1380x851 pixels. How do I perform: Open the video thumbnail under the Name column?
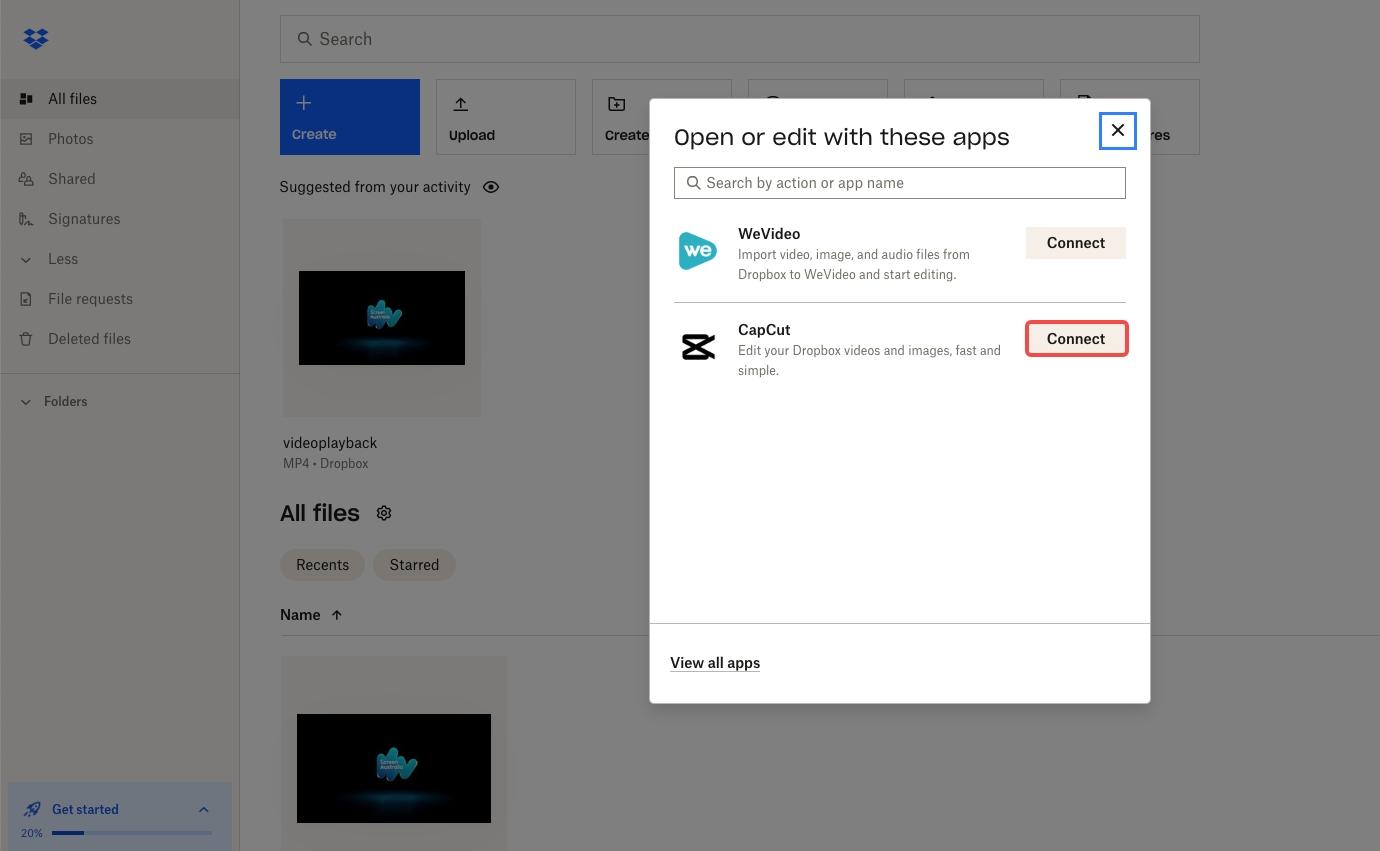(394, 768)
